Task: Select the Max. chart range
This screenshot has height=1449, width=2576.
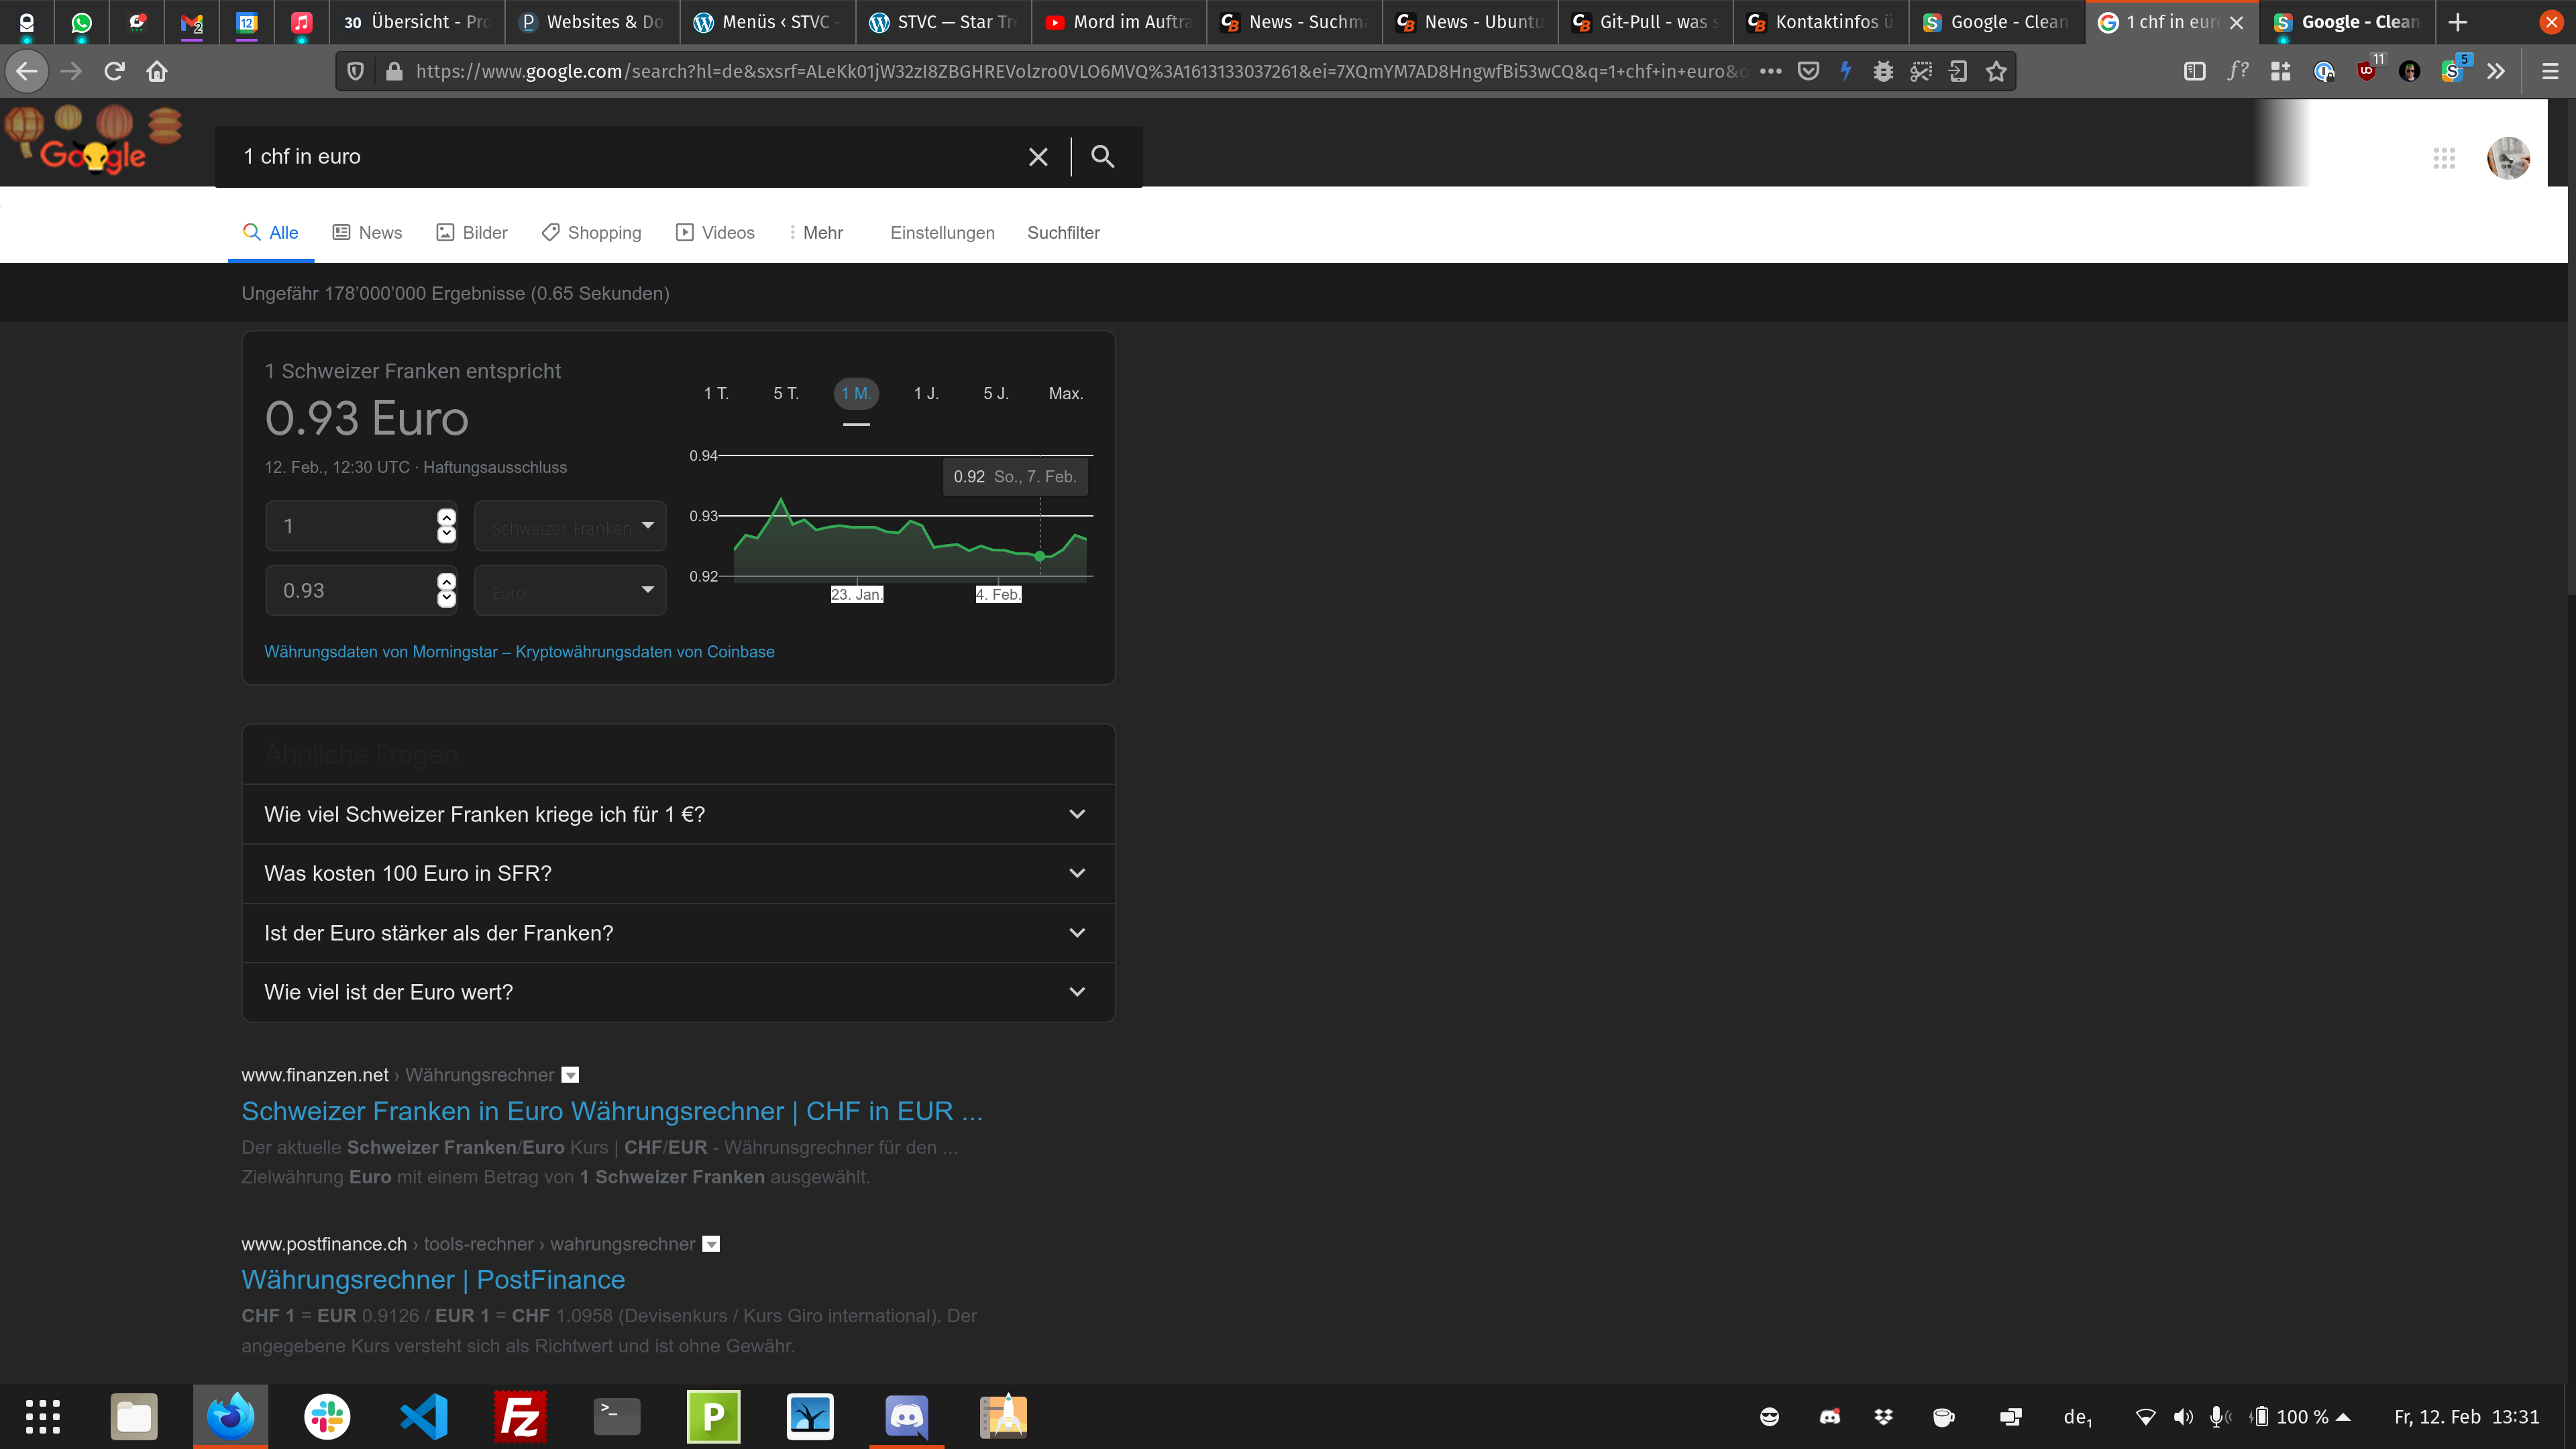Action: point(1065,393)
